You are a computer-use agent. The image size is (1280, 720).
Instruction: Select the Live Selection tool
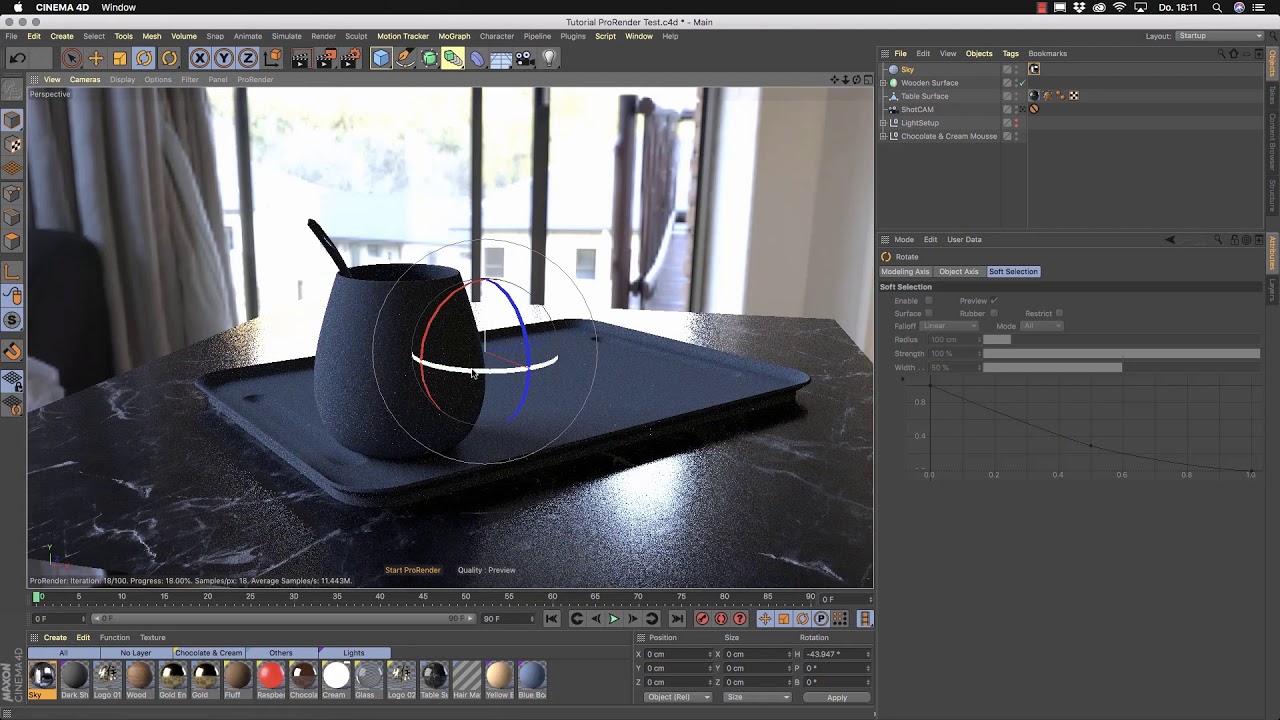tap(71, 58)
